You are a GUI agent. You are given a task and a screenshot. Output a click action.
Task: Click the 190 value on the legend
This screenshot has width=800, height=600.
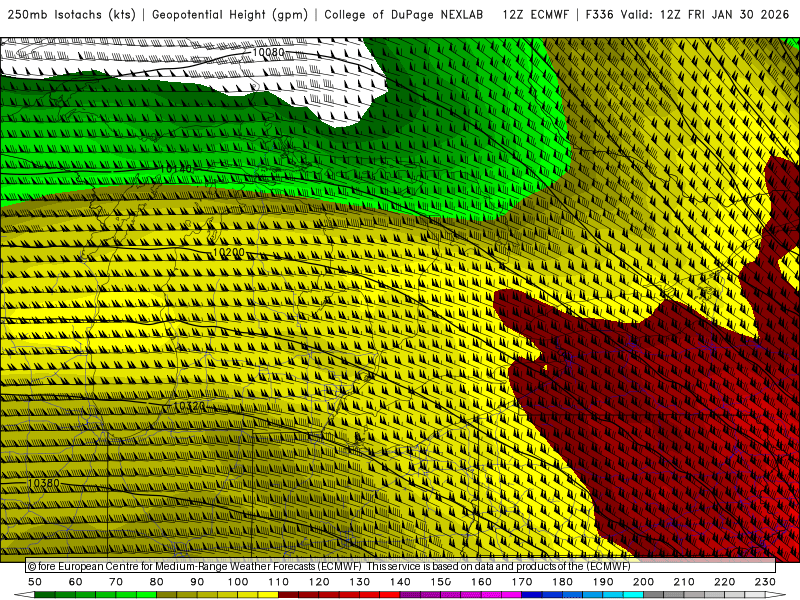click(603, 582)
